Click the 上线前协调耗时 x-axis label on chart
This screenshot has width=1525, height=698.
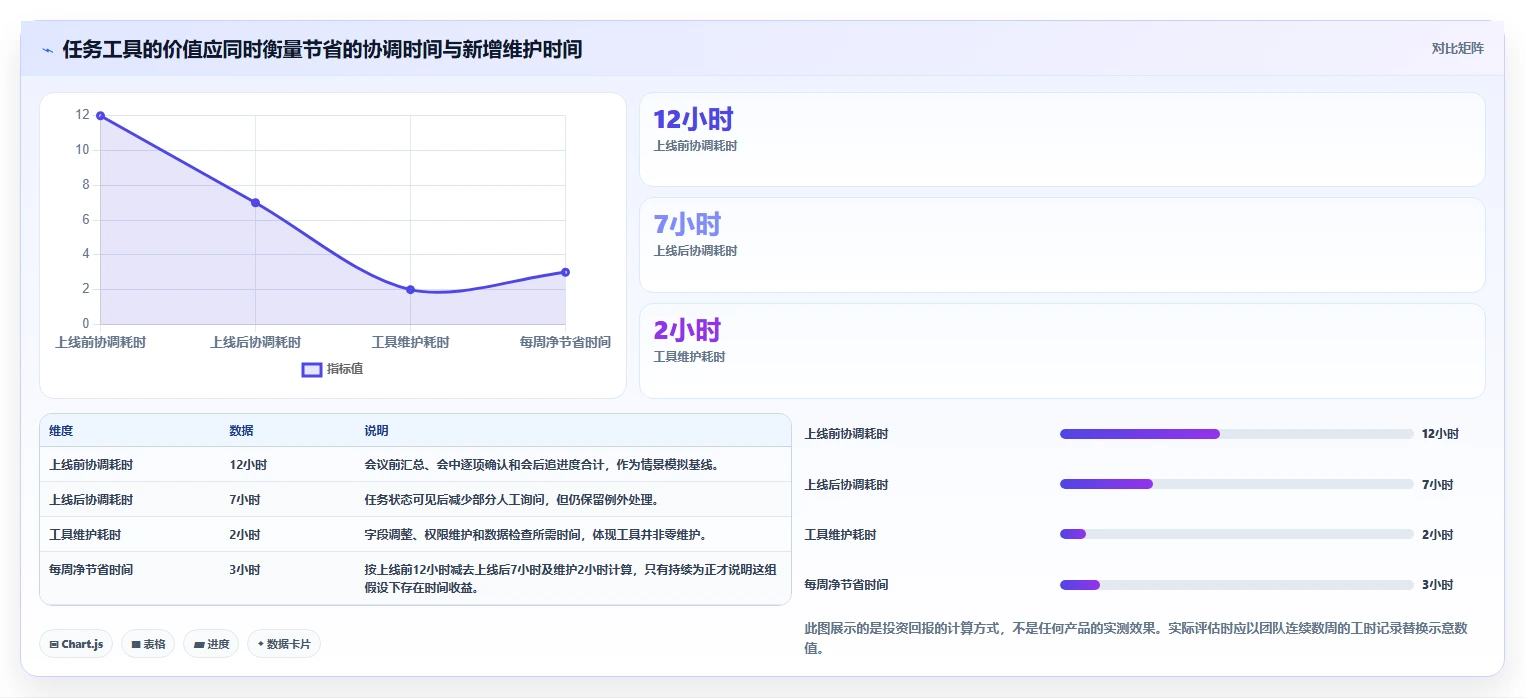coord(100,342)
